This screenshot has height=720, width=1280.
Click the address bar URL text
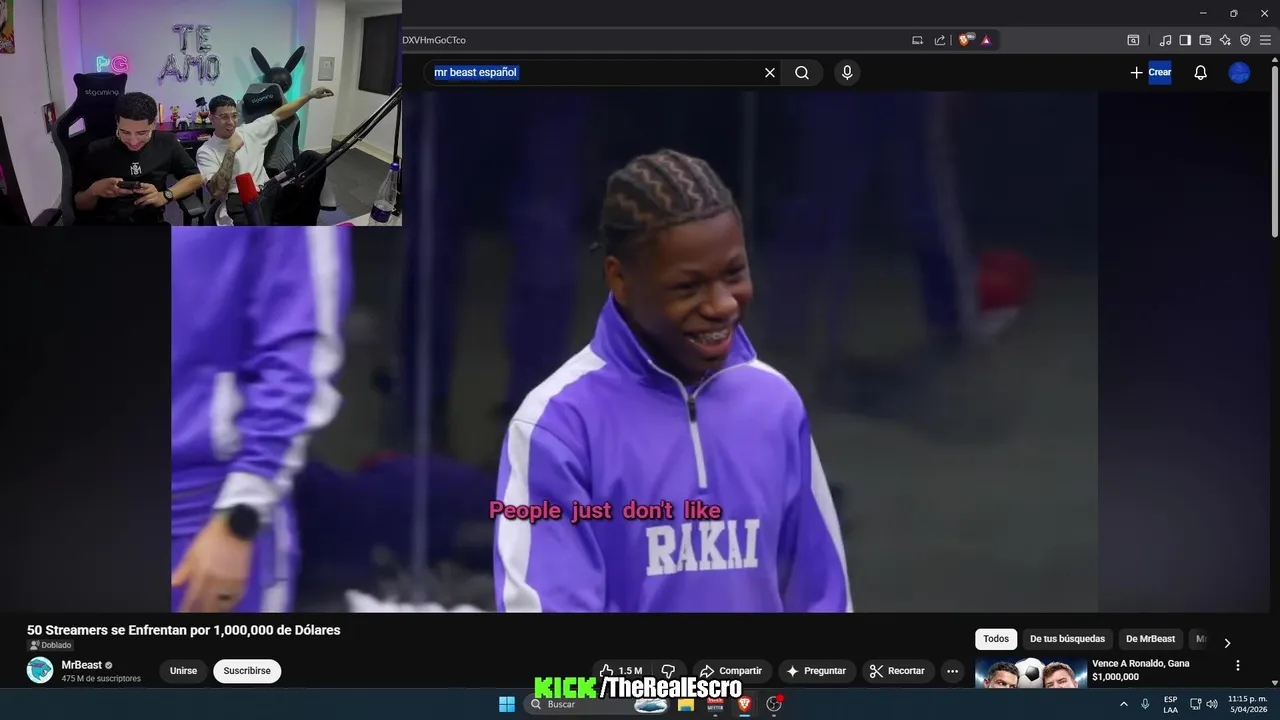(434, 40)
